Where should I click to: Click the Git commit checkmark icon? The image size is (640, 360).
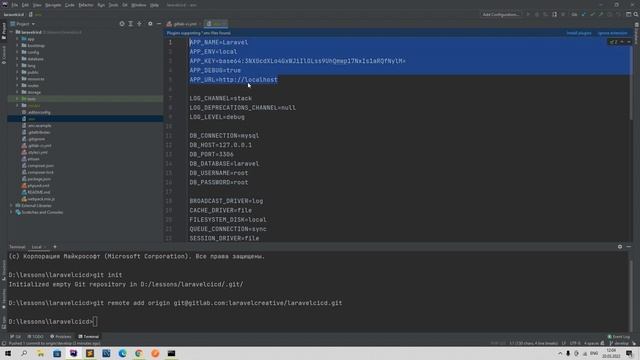pos(592,15)
